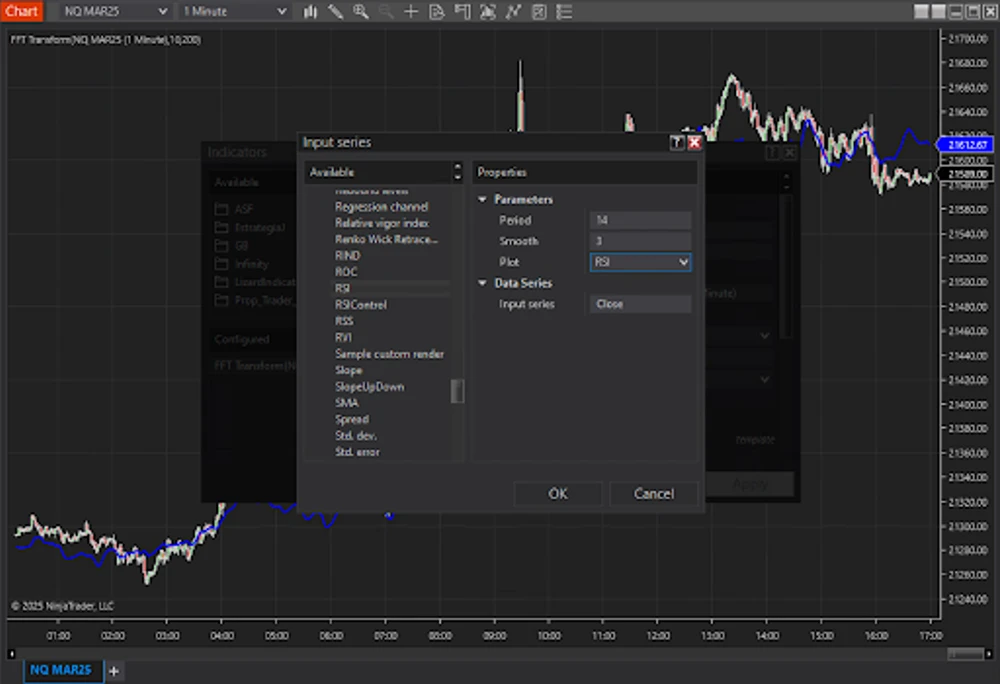Click OK in Input series dialog
The height and width of the screenshot is (684, 1000).
point(558,493)
